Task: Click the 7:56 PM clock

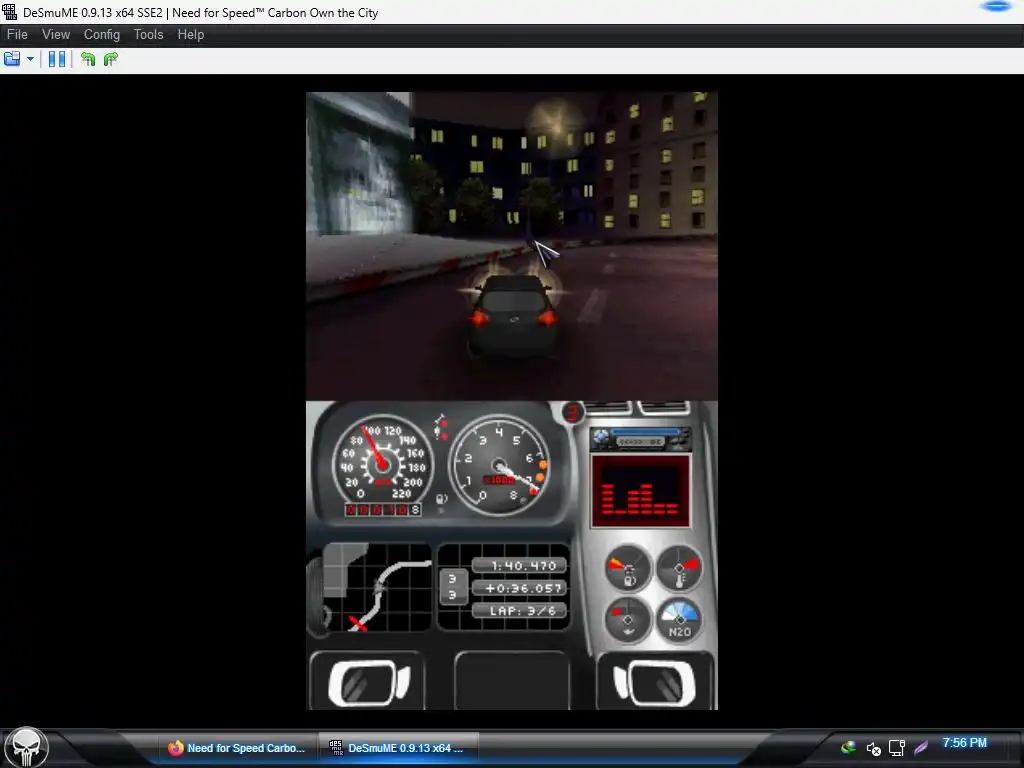Action: point(965,743)
